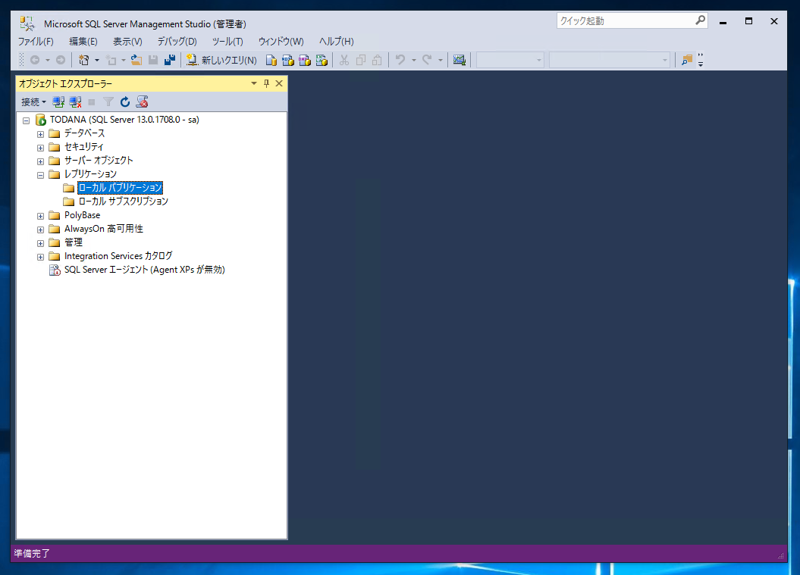Open the デバッグ(D) menu
Screen dimensions: 800x575
177,41
